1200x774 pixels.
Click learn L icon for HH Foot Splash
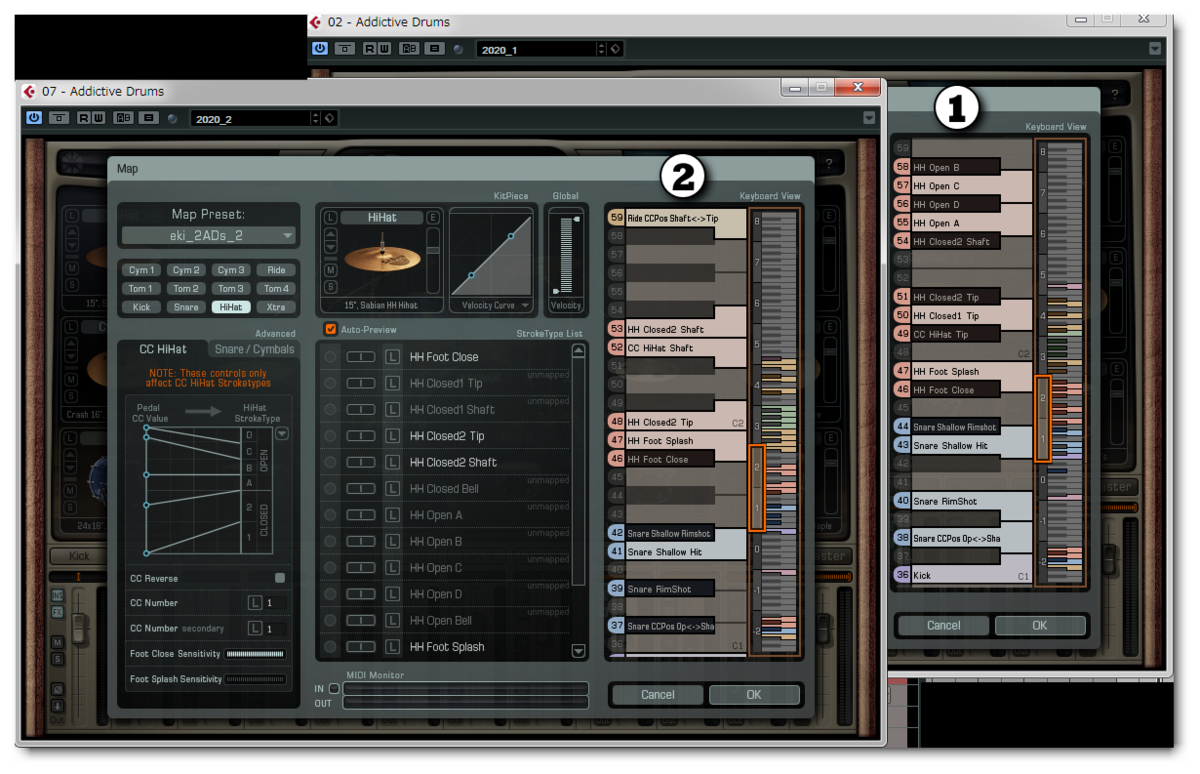[392, 647]
